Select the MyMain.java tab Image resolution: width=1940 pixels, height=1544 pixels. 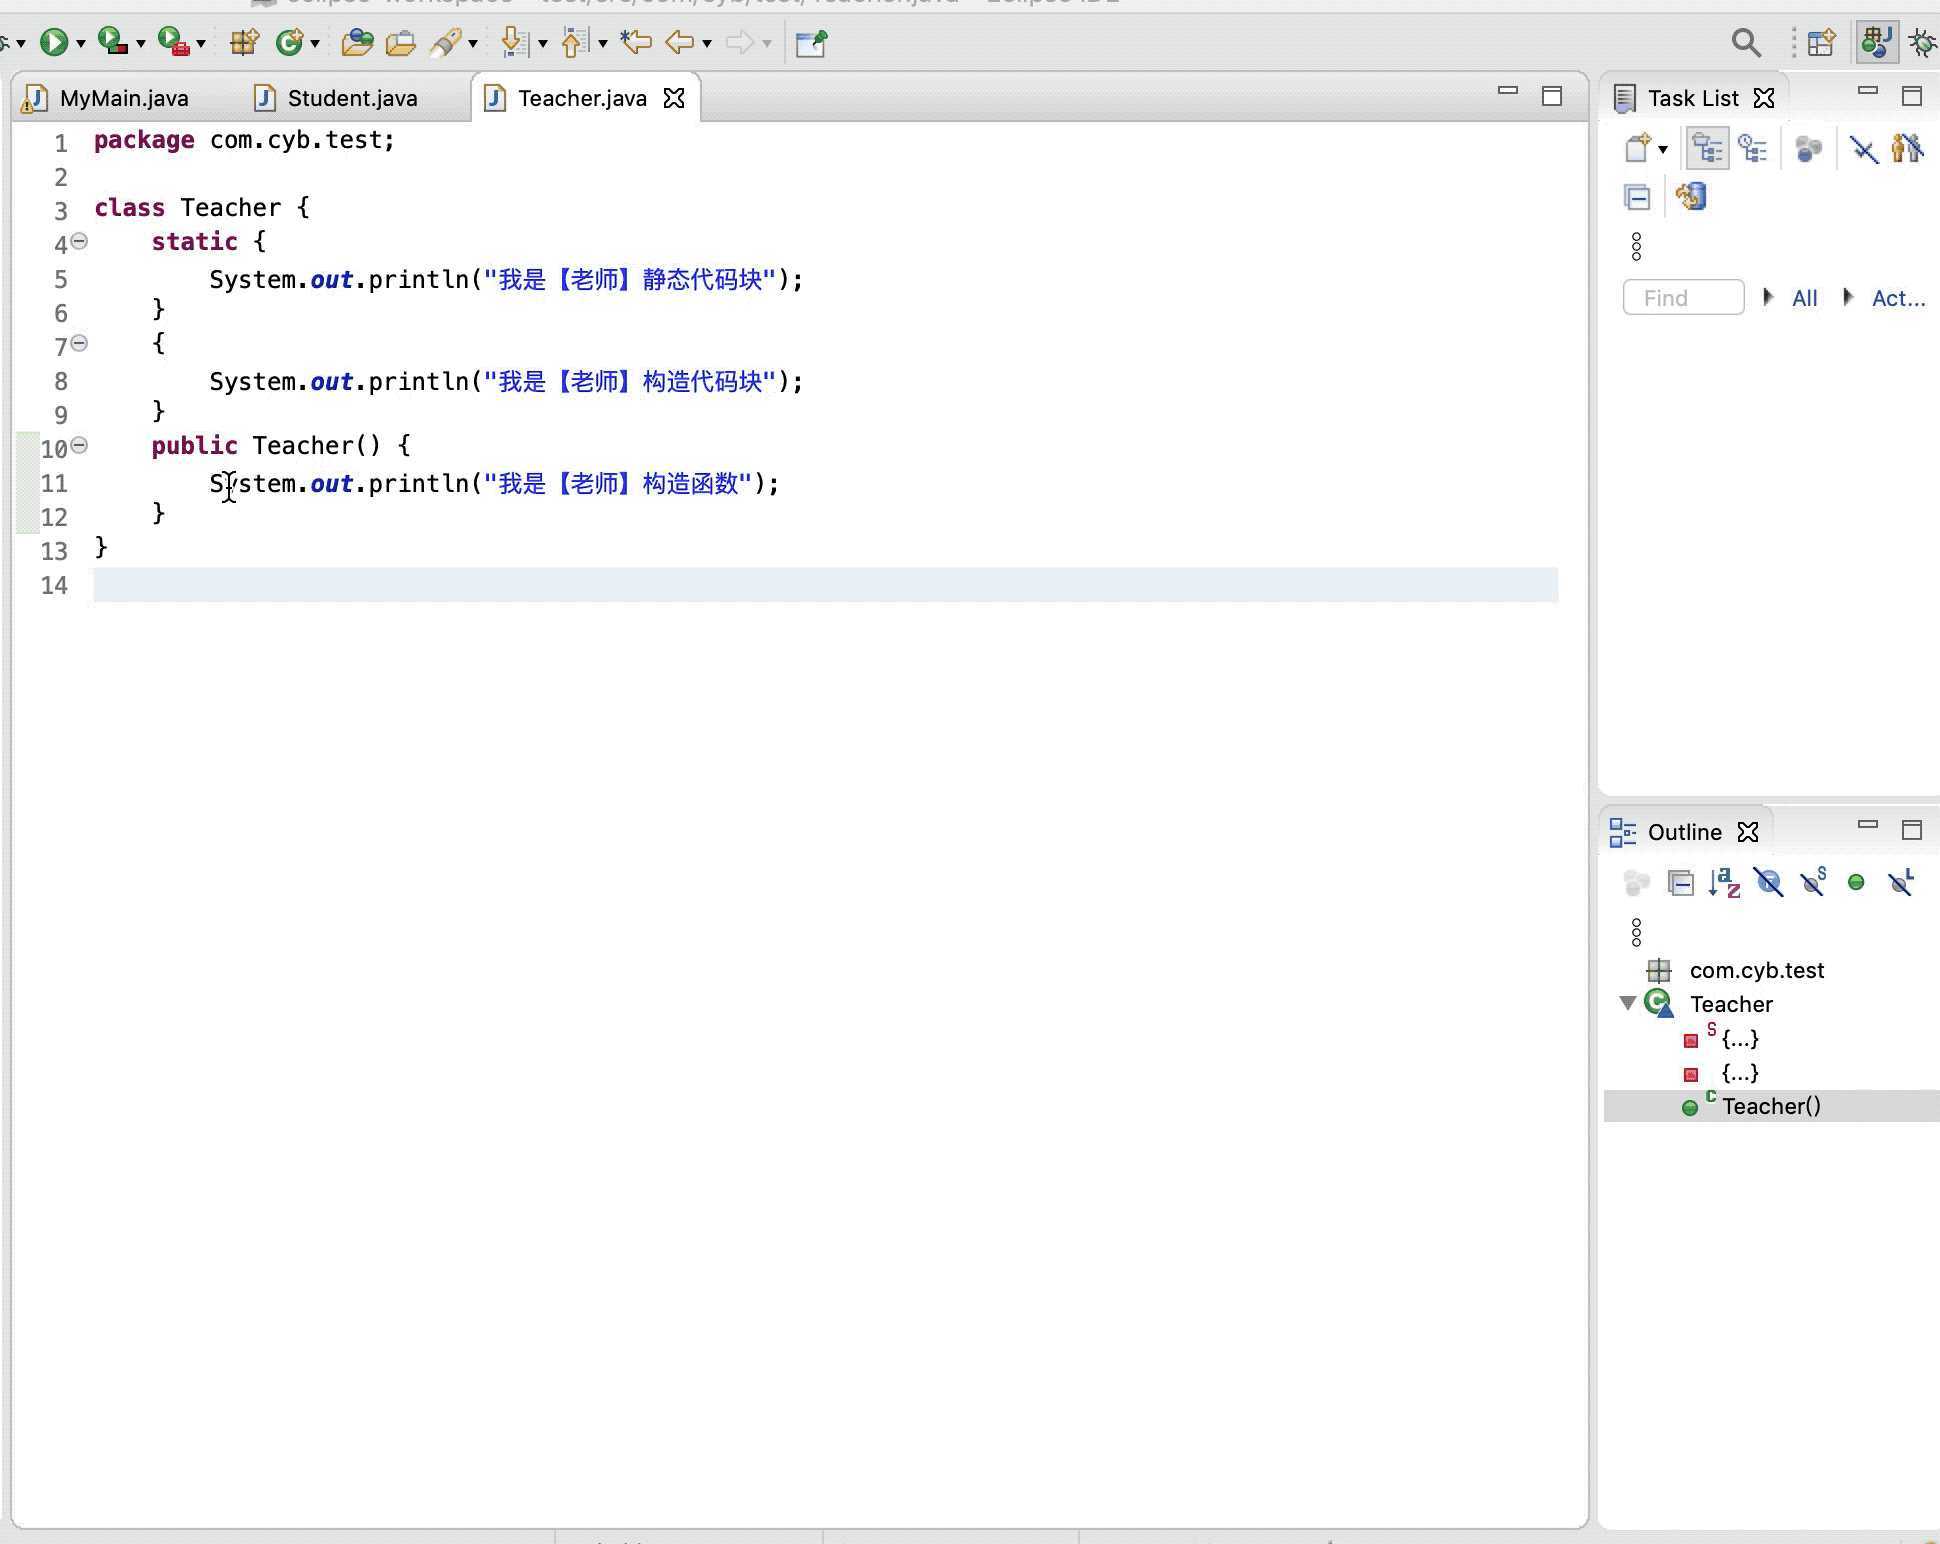[123, 98]
